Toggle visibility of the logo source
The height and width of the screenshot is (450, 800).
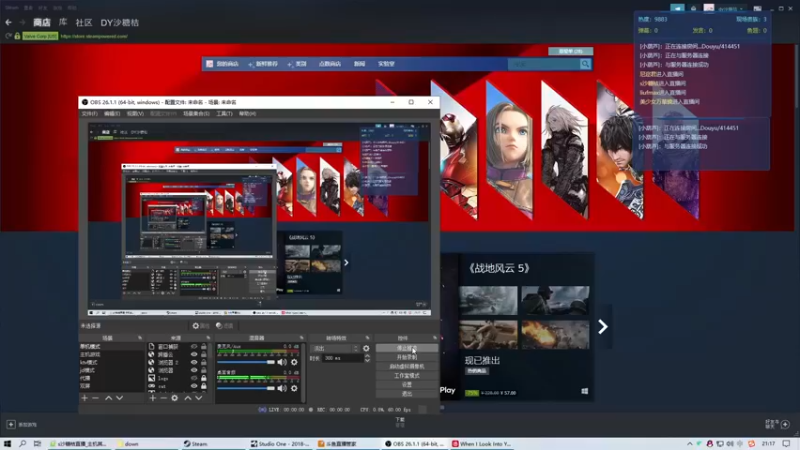[x=194, y=378]
